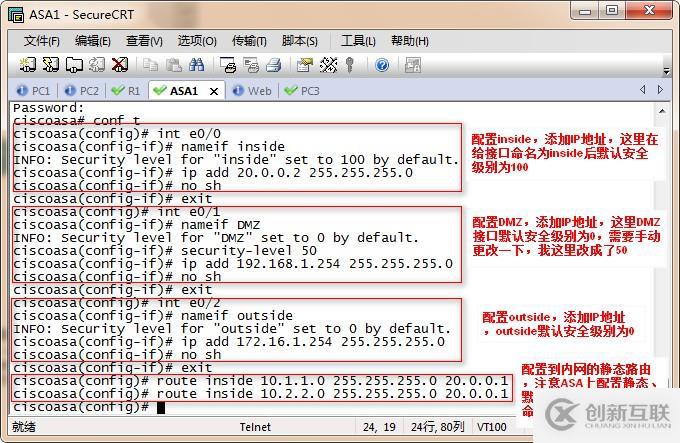680x443 pixels.
Task: Click the Copy toolbar icon
Action: click(150, 65)
